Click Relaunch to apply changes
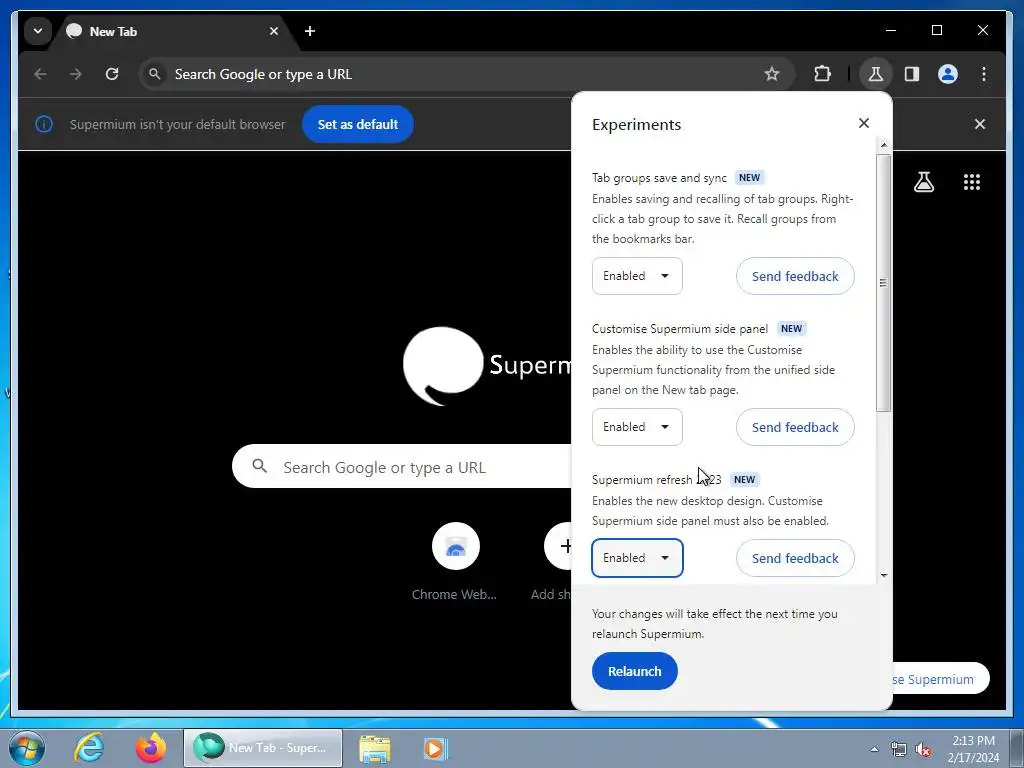Viewport: 1024px width, 768px height. click(634, 671)
